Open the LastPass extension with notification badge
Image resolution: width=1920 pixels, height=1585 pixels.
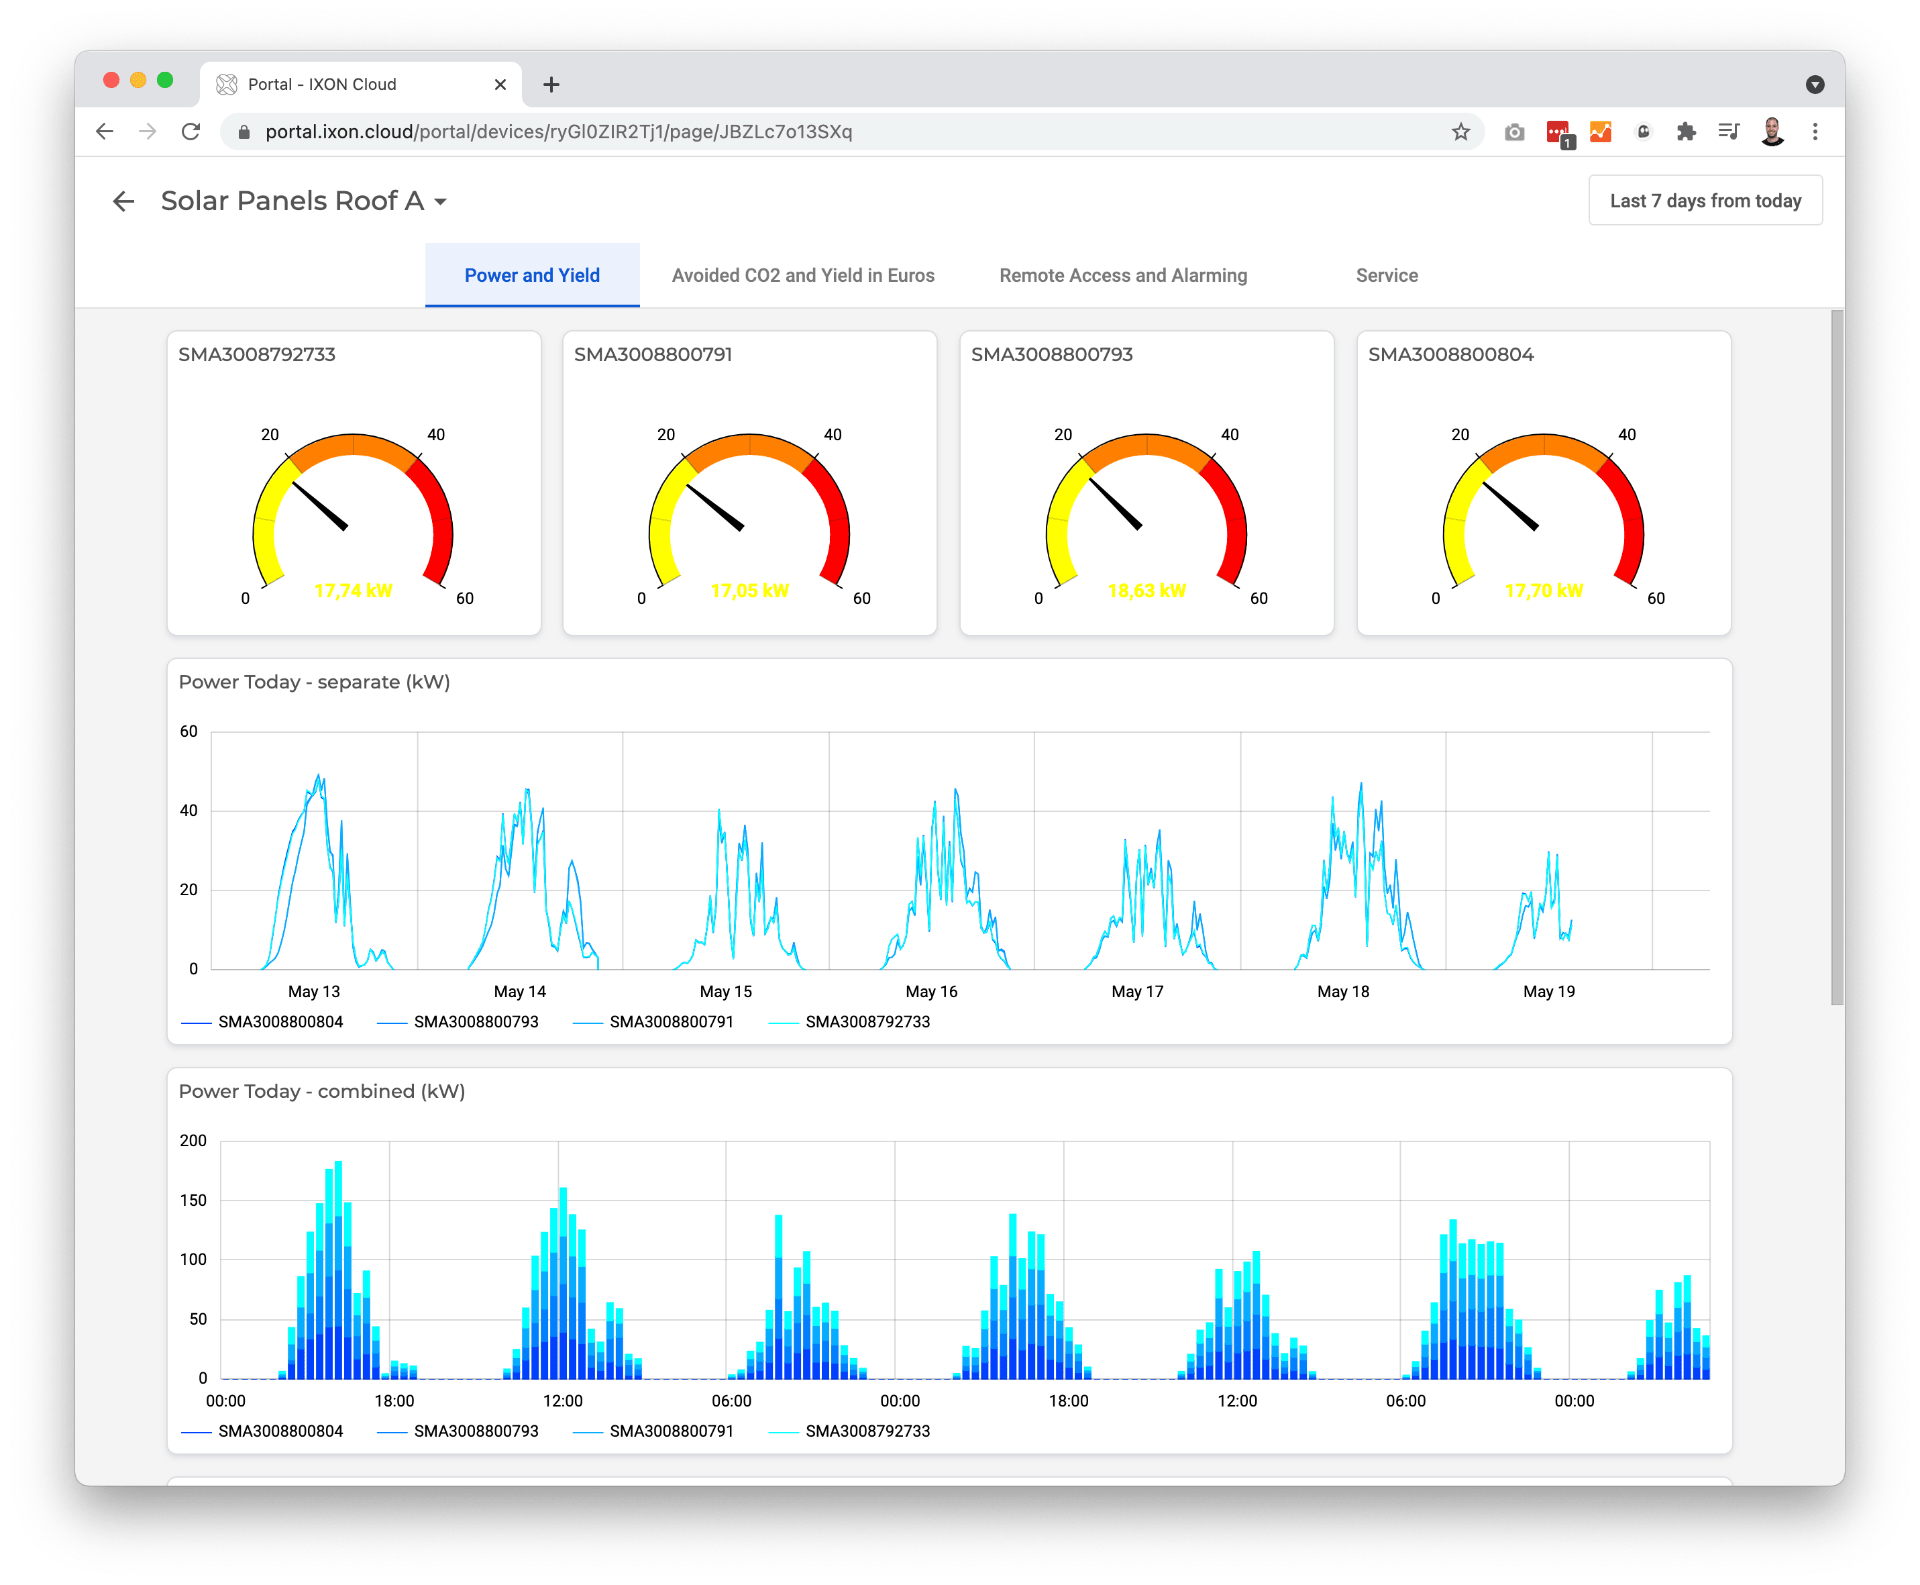[1558, 131]
